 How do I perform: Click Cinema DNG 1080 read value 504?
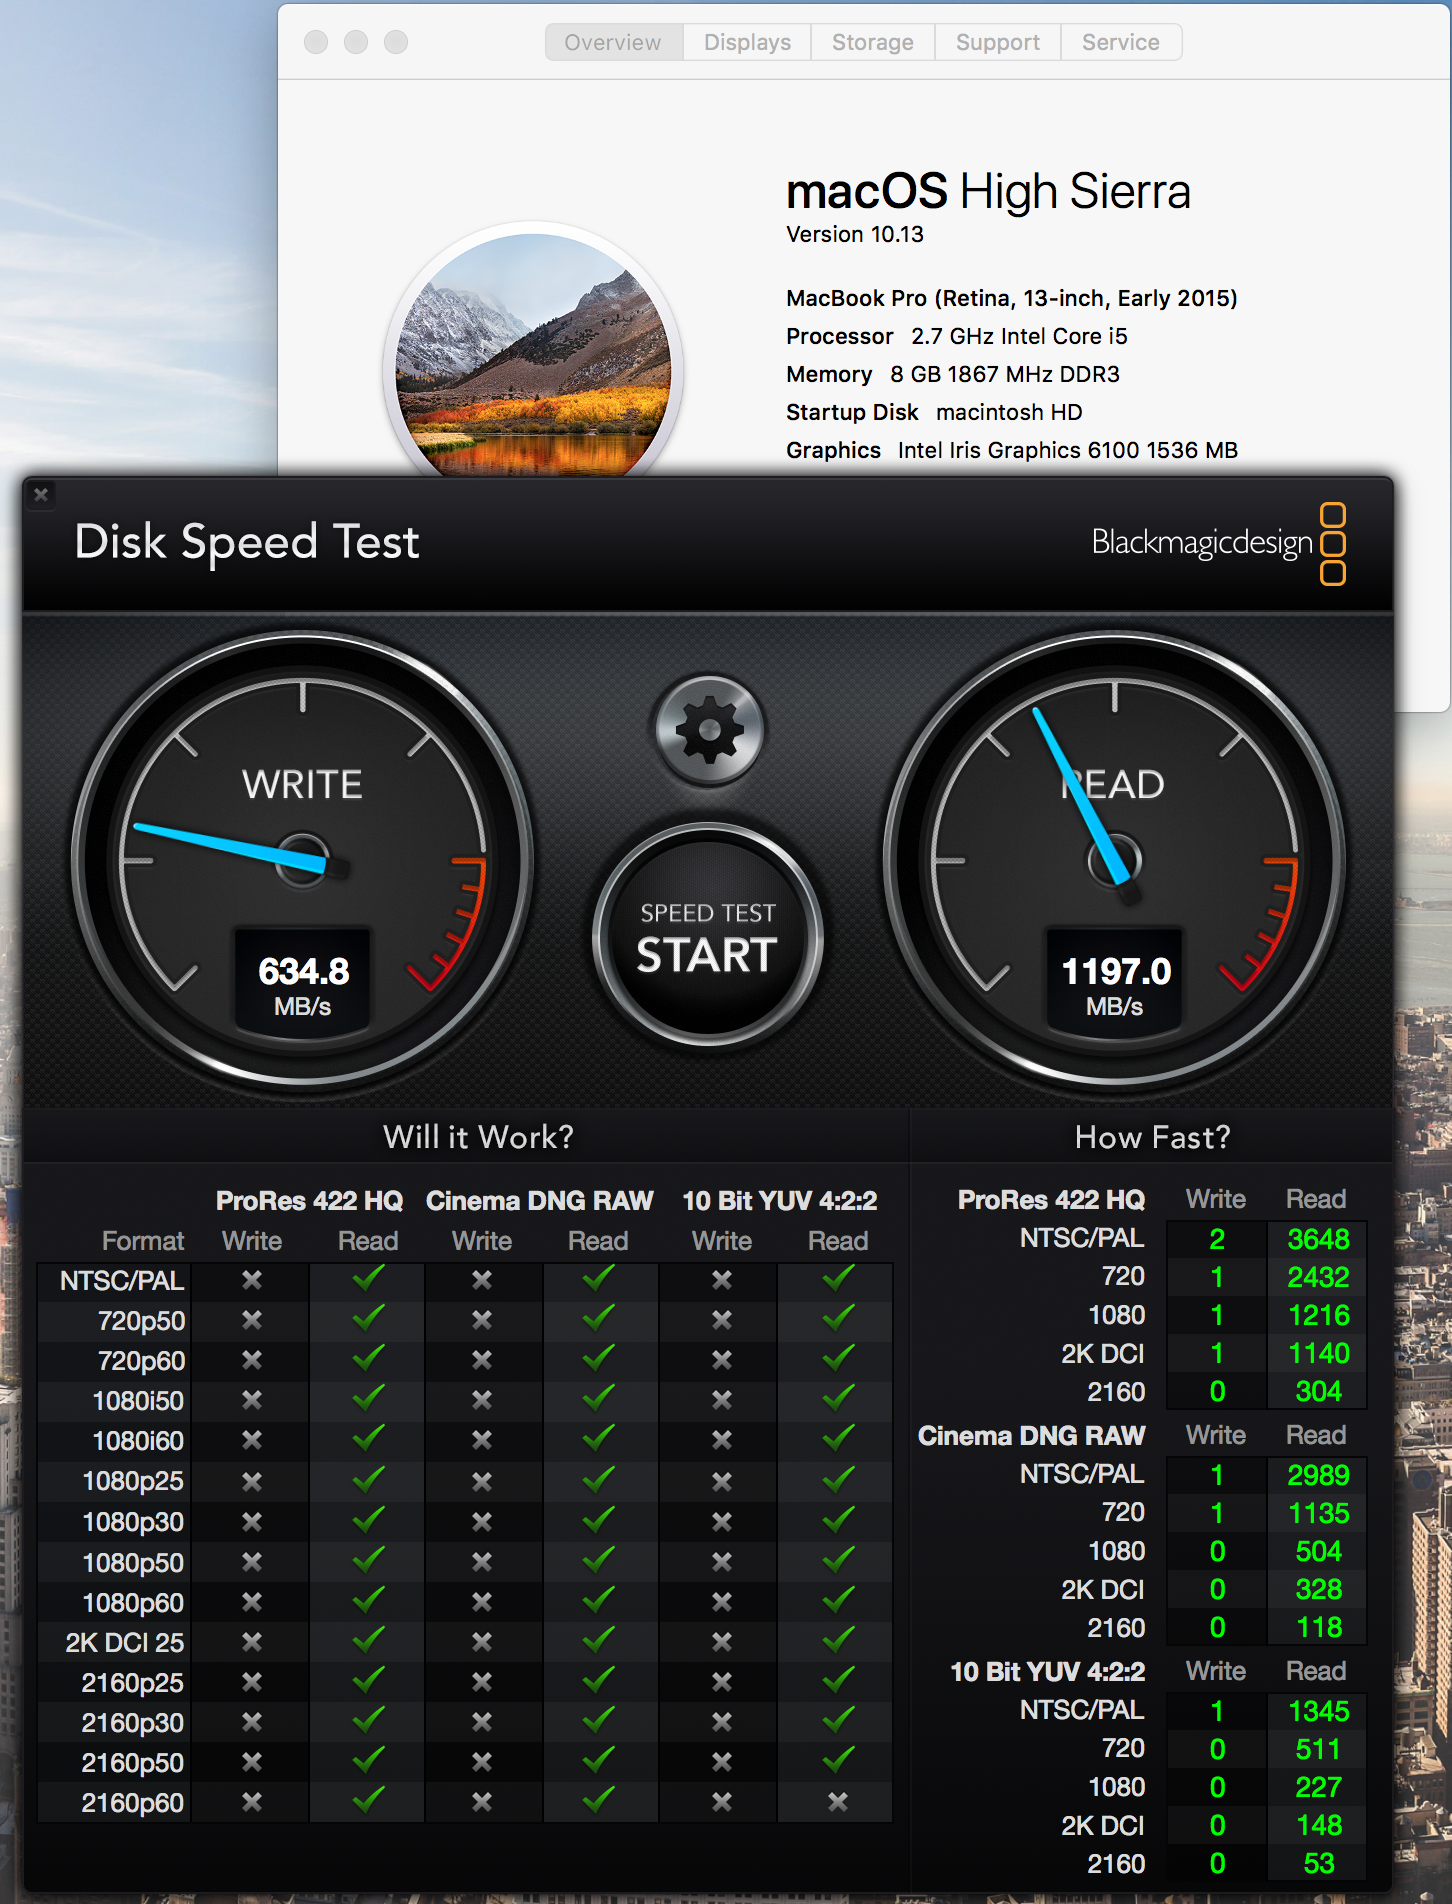coord(1319,1551)
